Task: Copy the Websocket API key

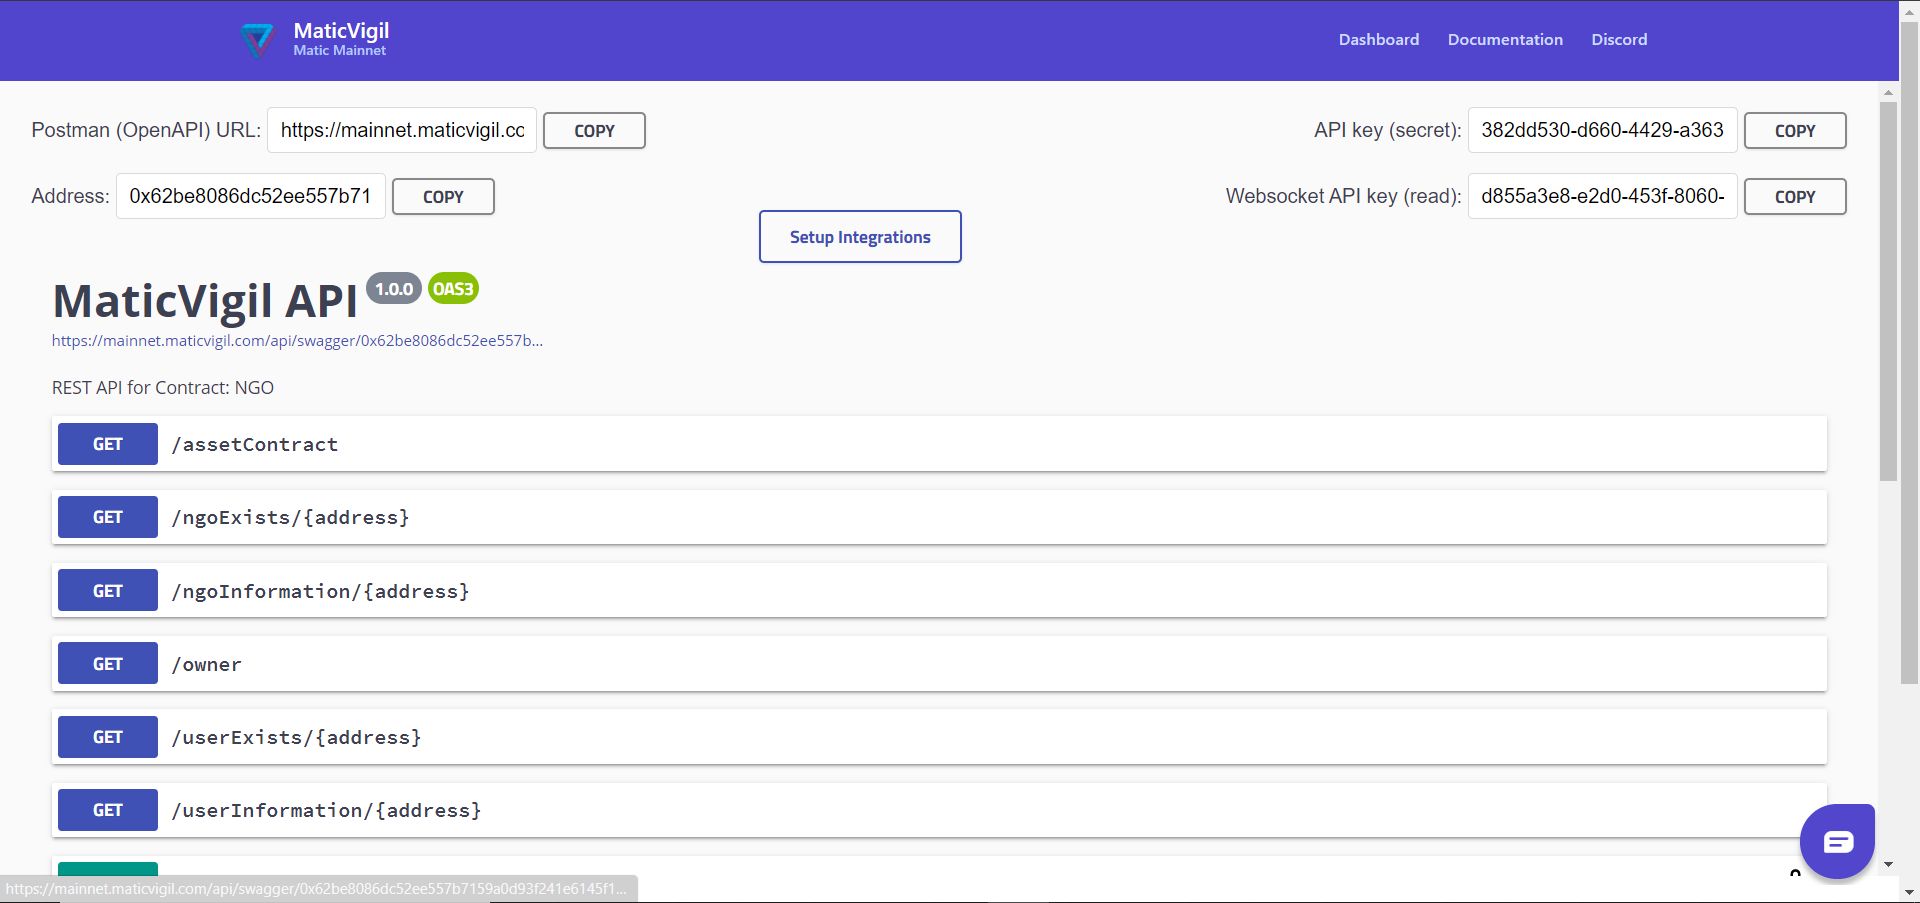Action: pyautogui.click(x=1795, y=197)
